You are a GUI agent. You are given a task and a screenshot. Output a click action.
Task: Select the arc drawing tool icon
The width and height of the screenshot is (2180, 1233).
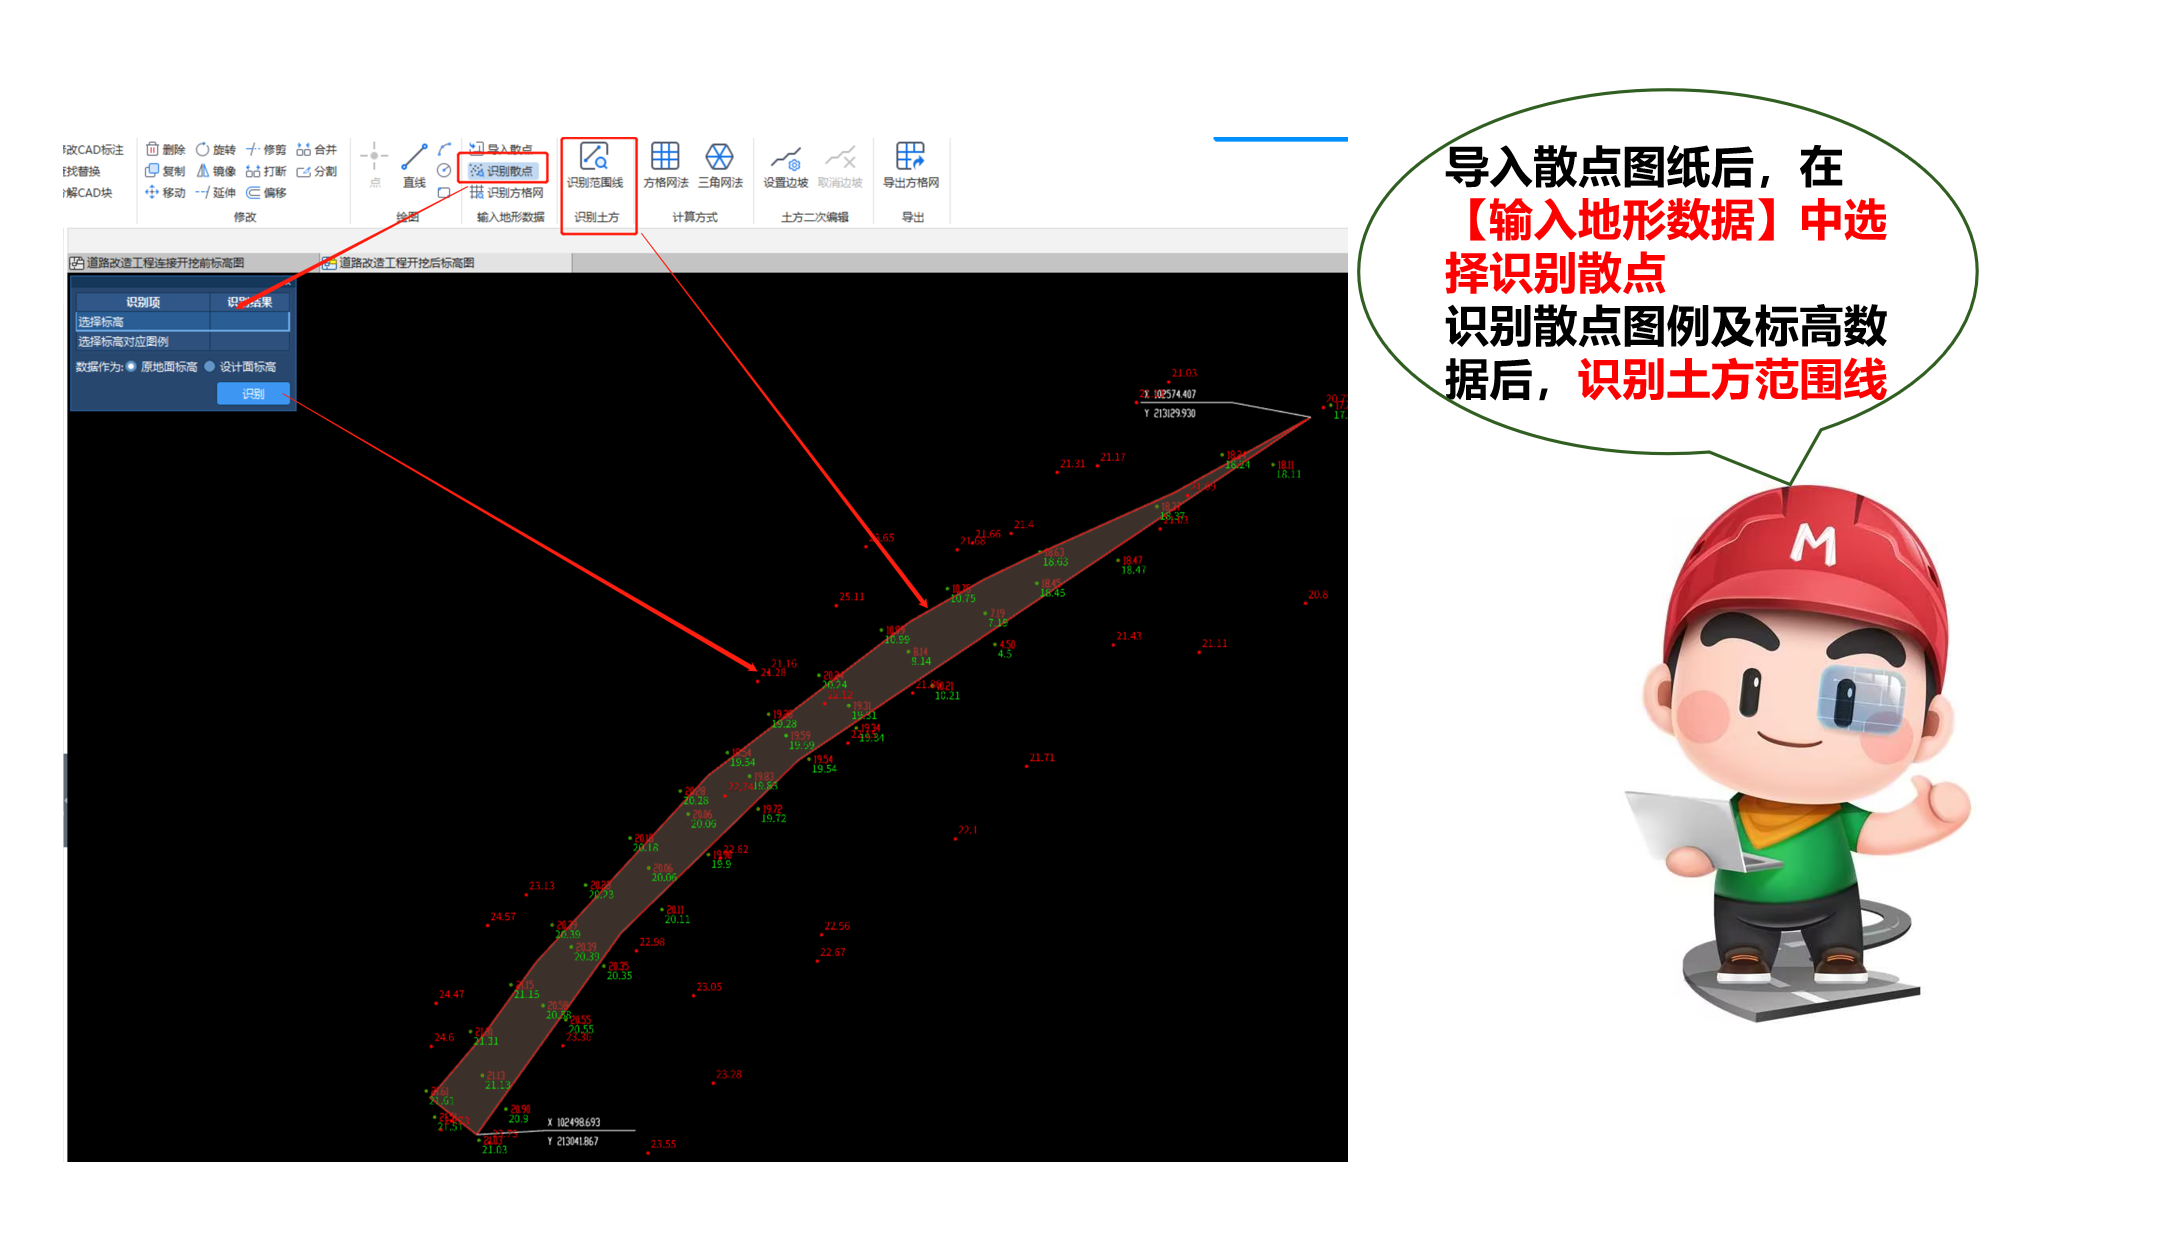click(x=445, y=149)
